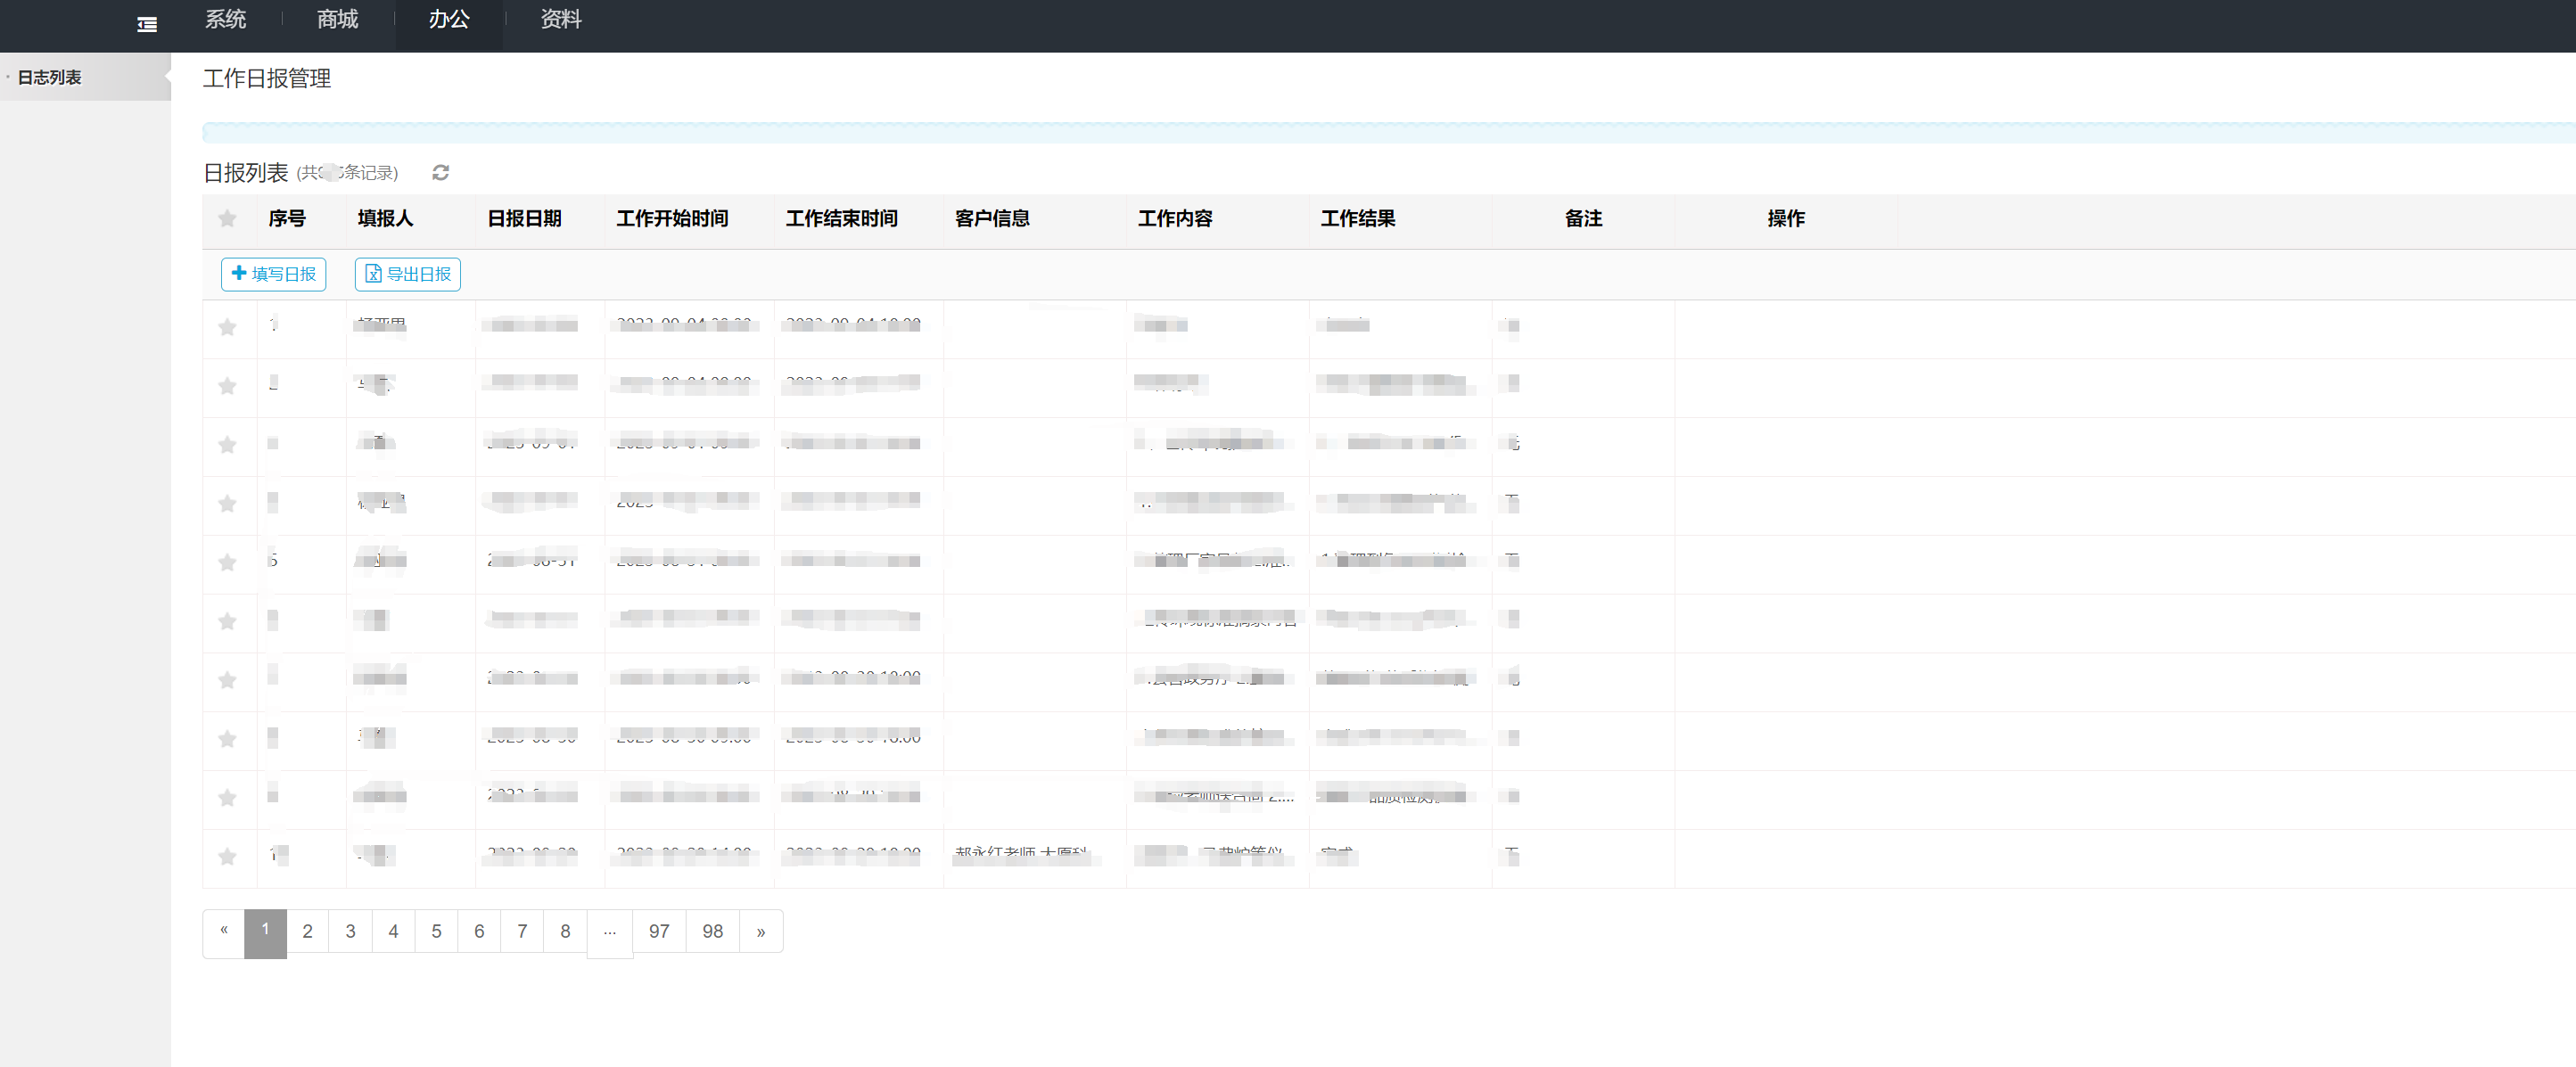
Task: Toggle the star in the table header
Action: (x=228, y=219)
